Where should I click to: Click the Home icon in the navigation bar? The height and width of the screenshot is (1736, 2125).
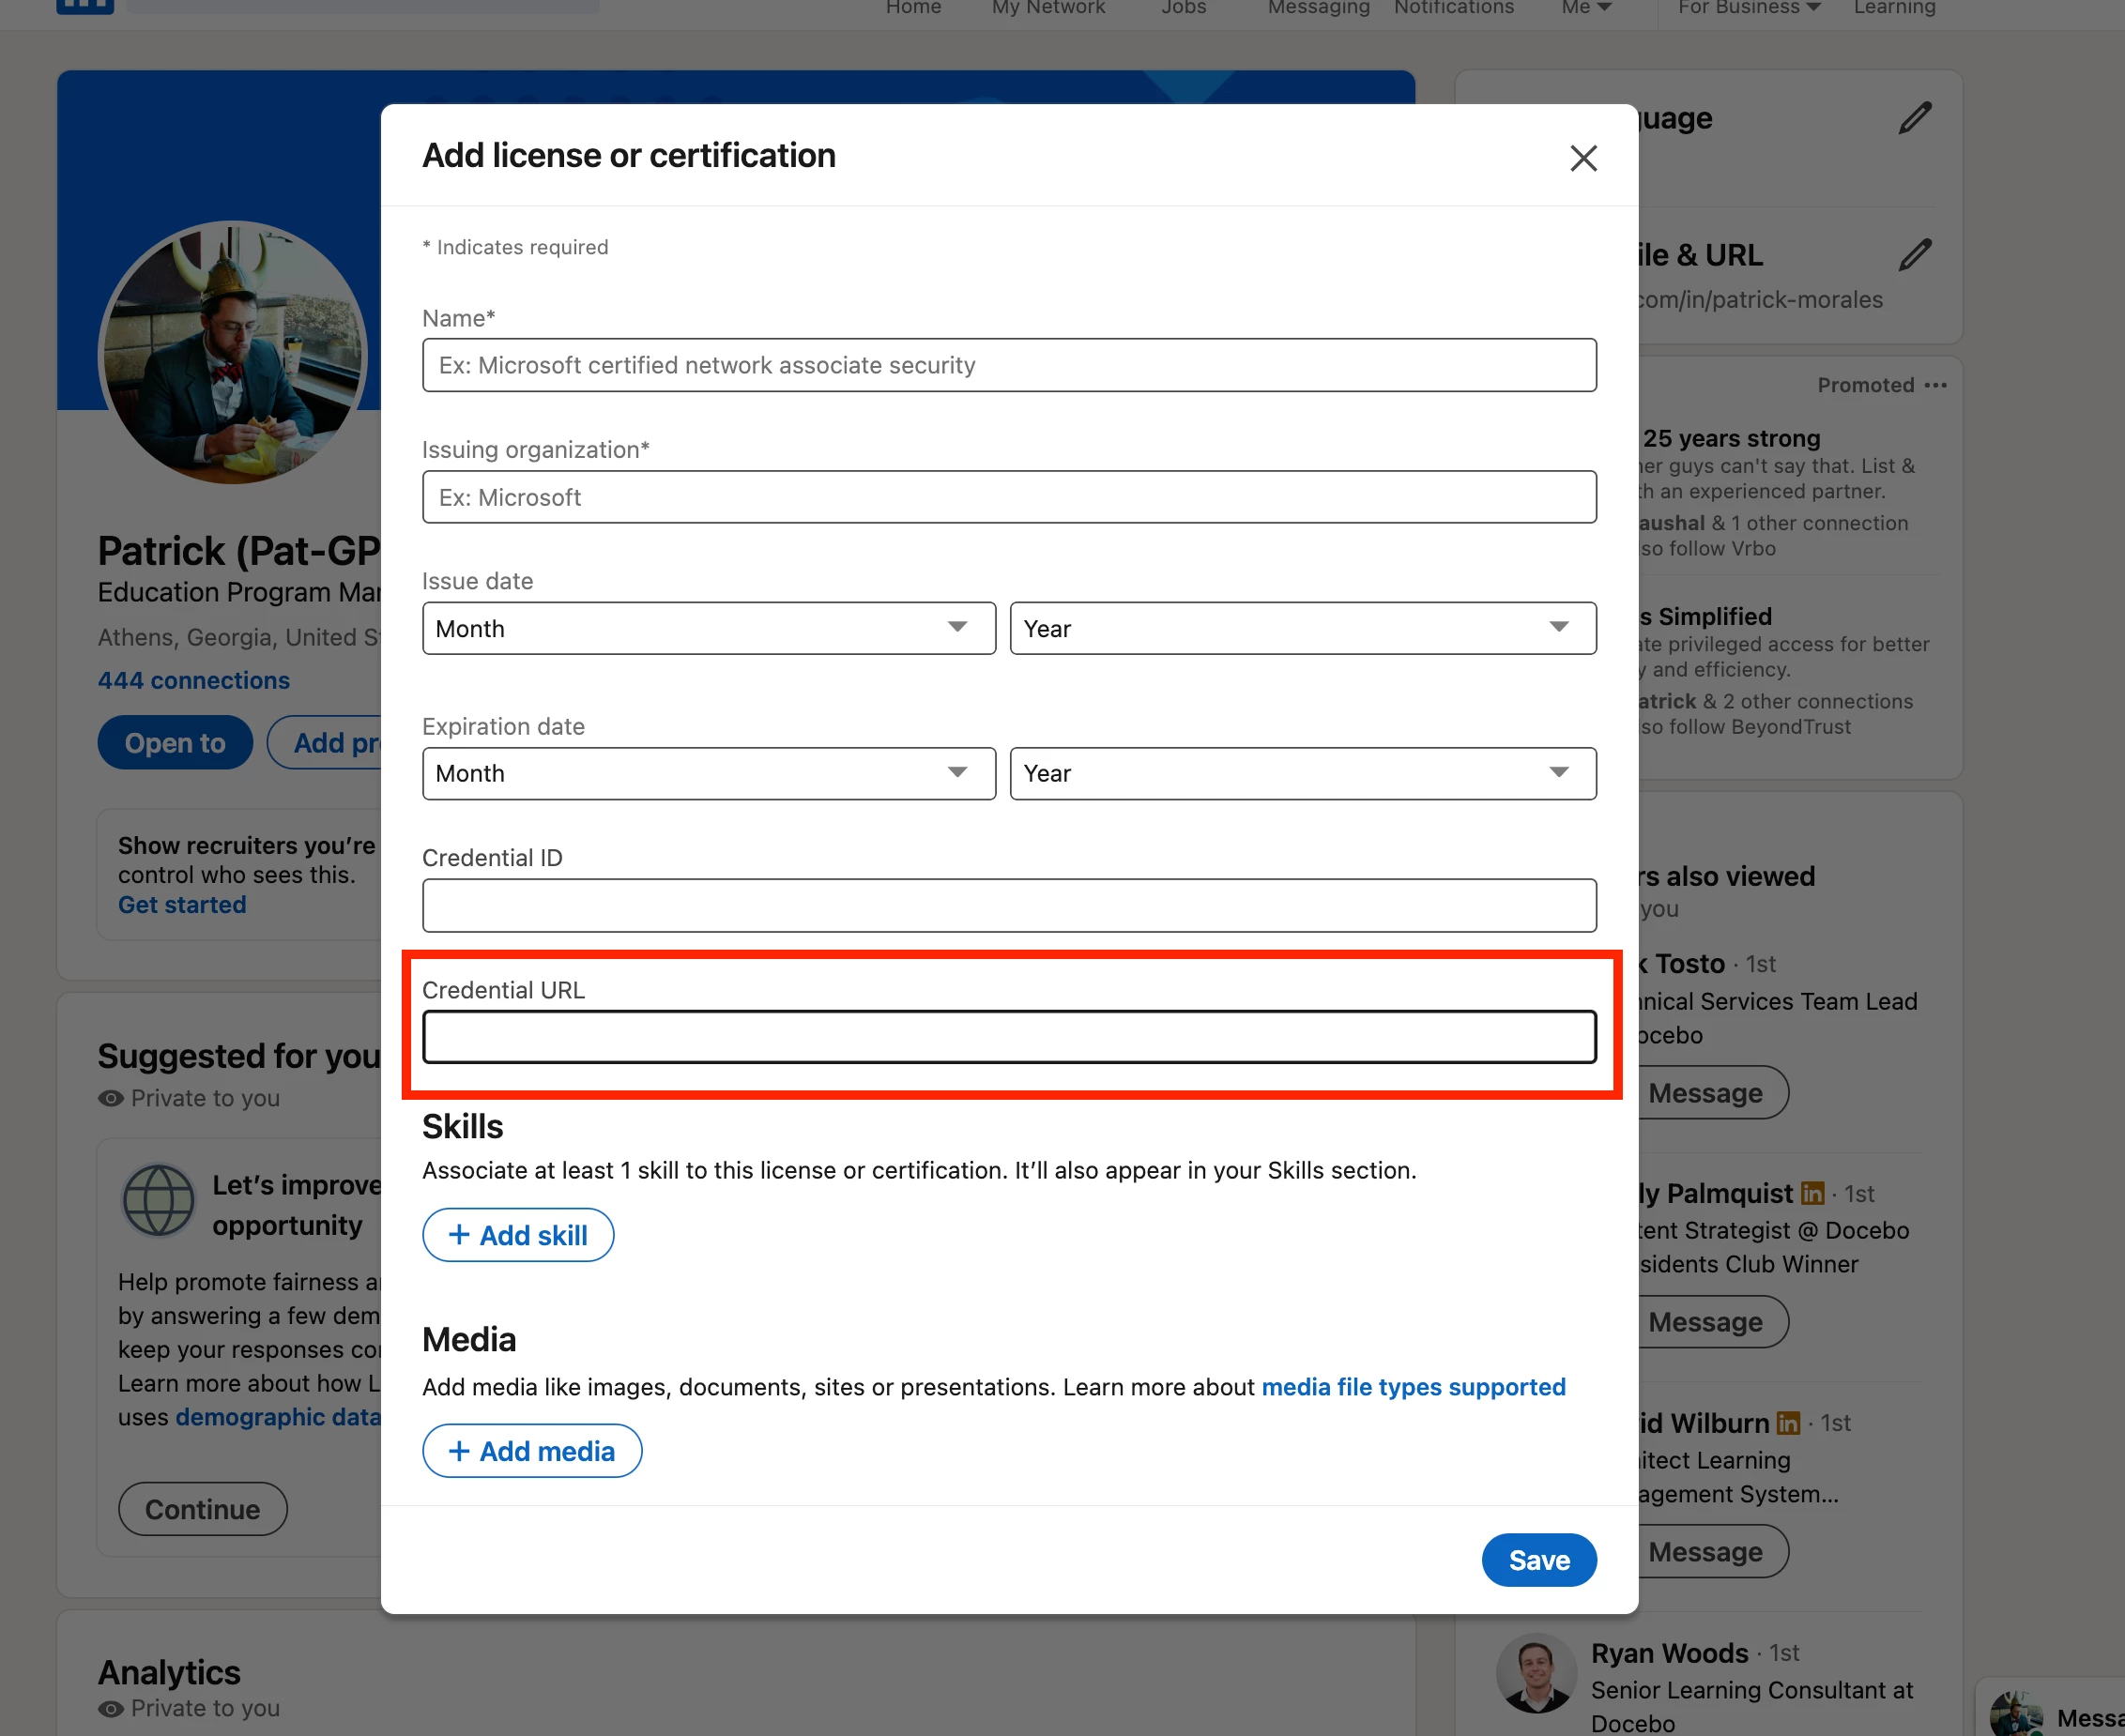pos(912,7)
